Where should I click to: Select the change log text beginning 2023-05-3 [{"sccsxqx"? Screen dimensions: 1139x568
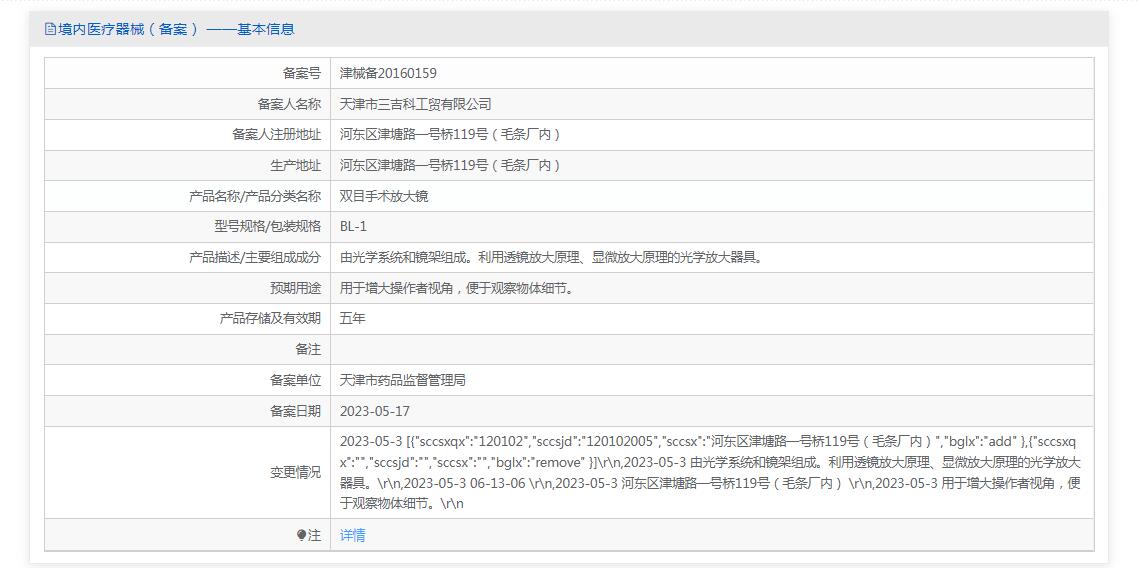711,472
